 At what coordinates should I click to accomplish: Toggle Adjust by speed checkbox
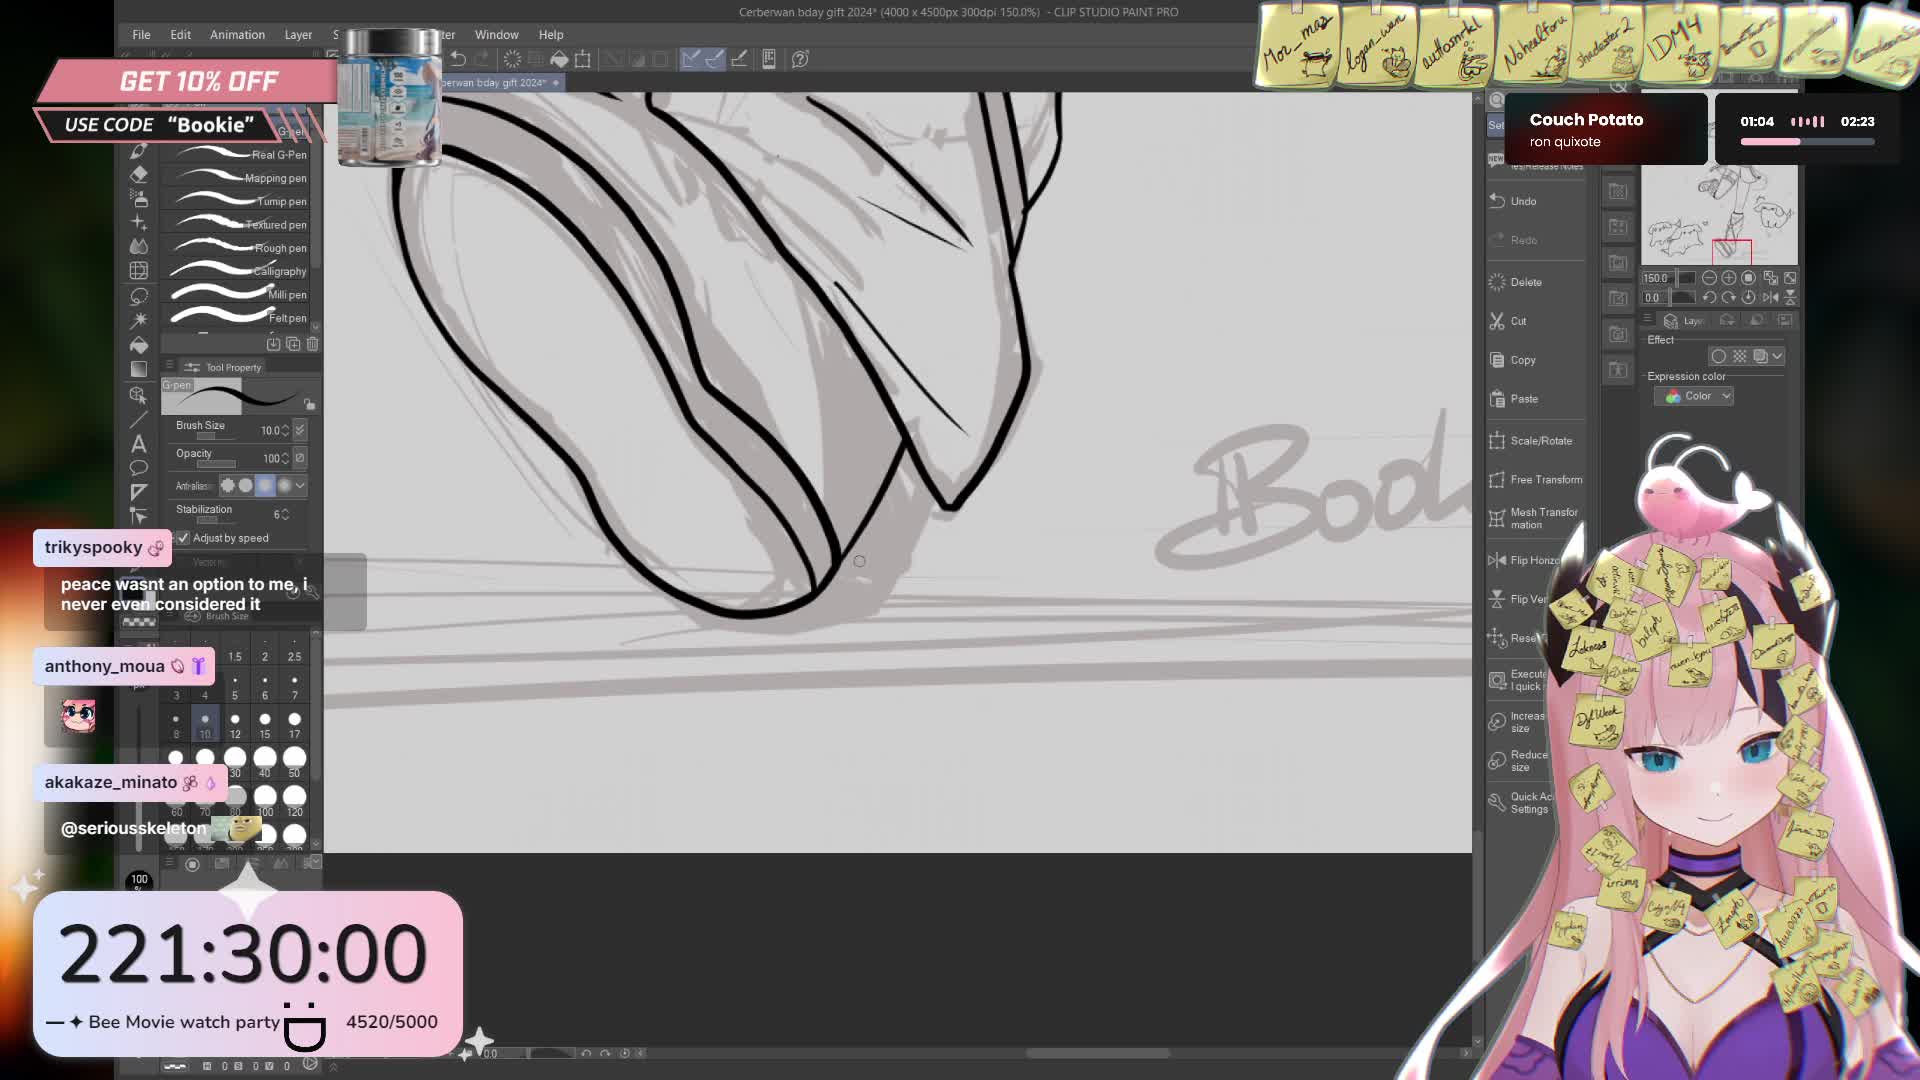tap(184, 538)
